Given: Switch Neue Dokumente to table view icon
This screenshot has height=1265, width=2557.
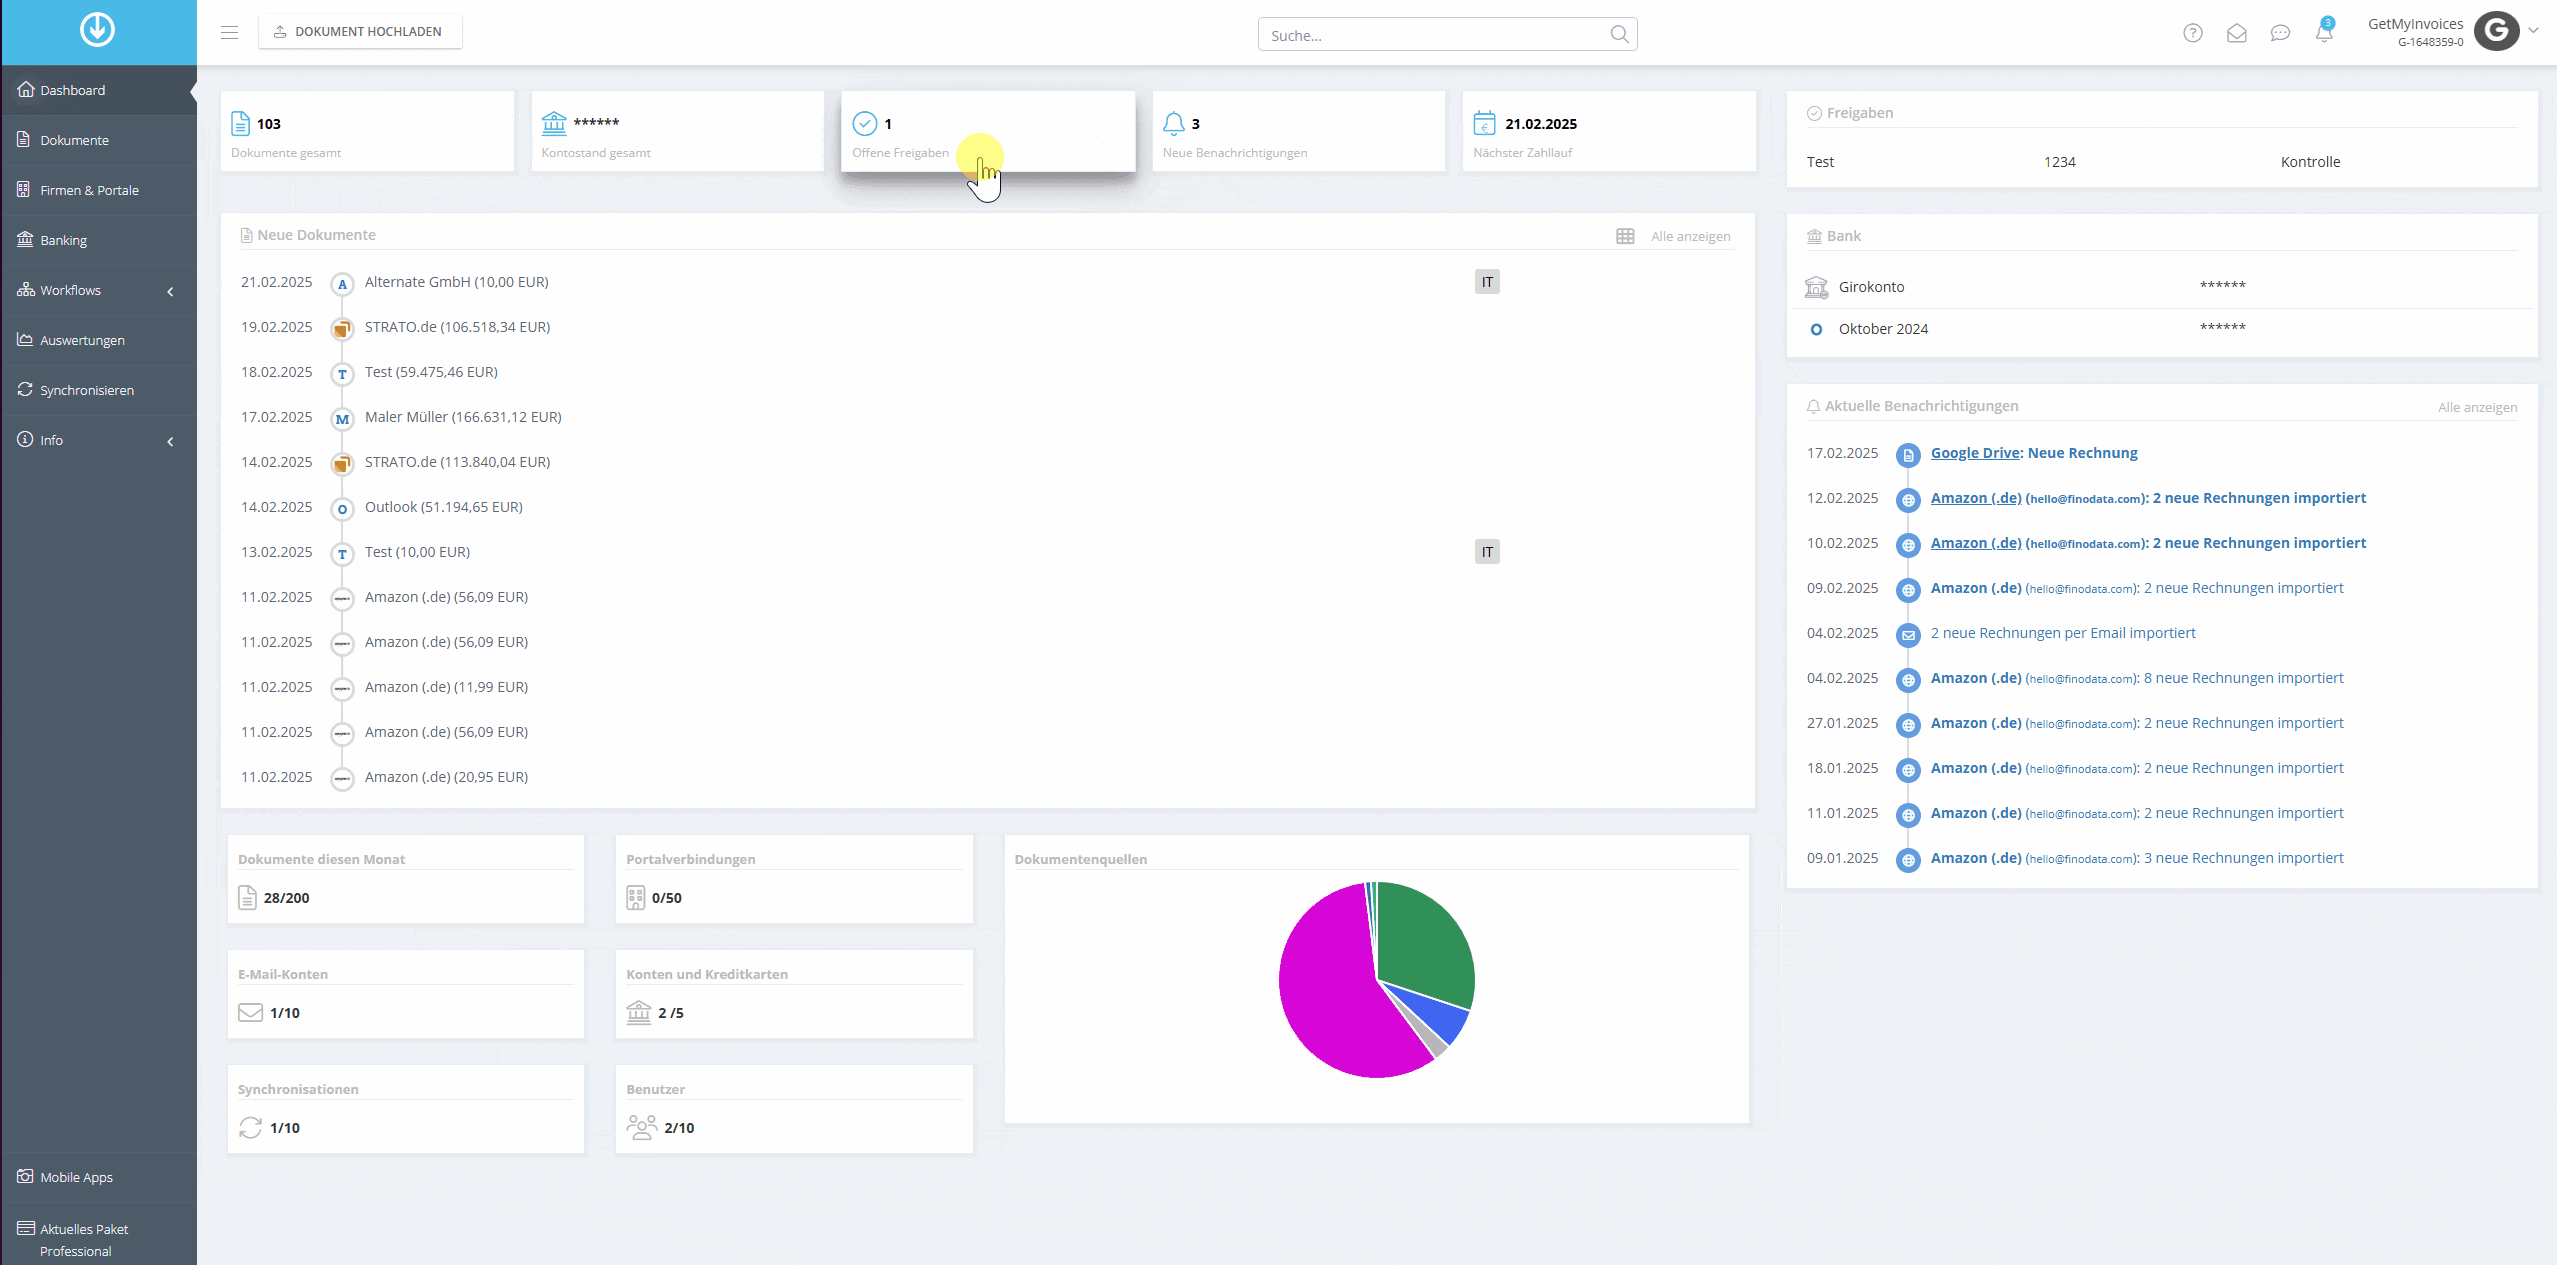Looking at the screenshot, I should (x=1625, y=236).
